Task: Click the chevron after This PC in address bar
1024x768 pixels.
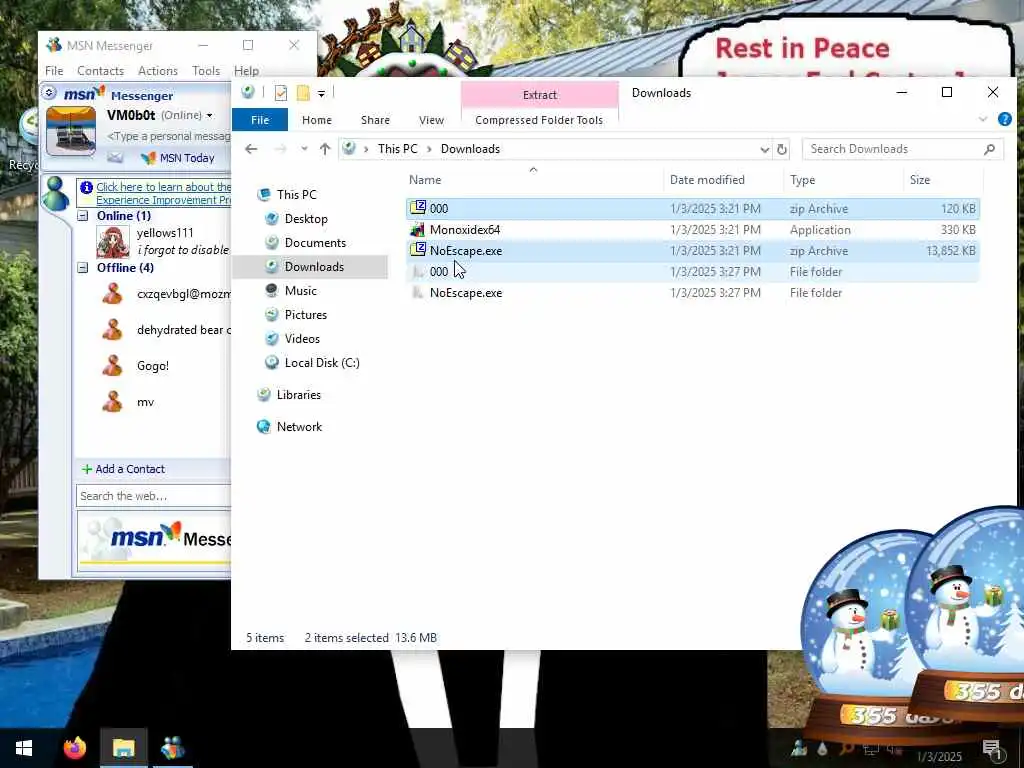Action: click(429, 149)
